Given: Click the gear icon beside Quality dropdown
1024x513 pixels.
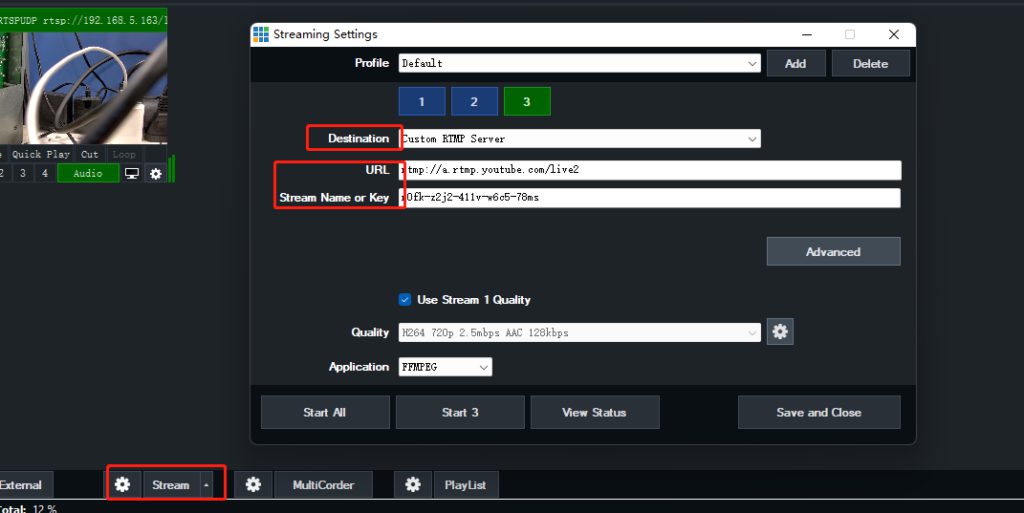Looking at the screenshot, I should (x=780, y=332).
